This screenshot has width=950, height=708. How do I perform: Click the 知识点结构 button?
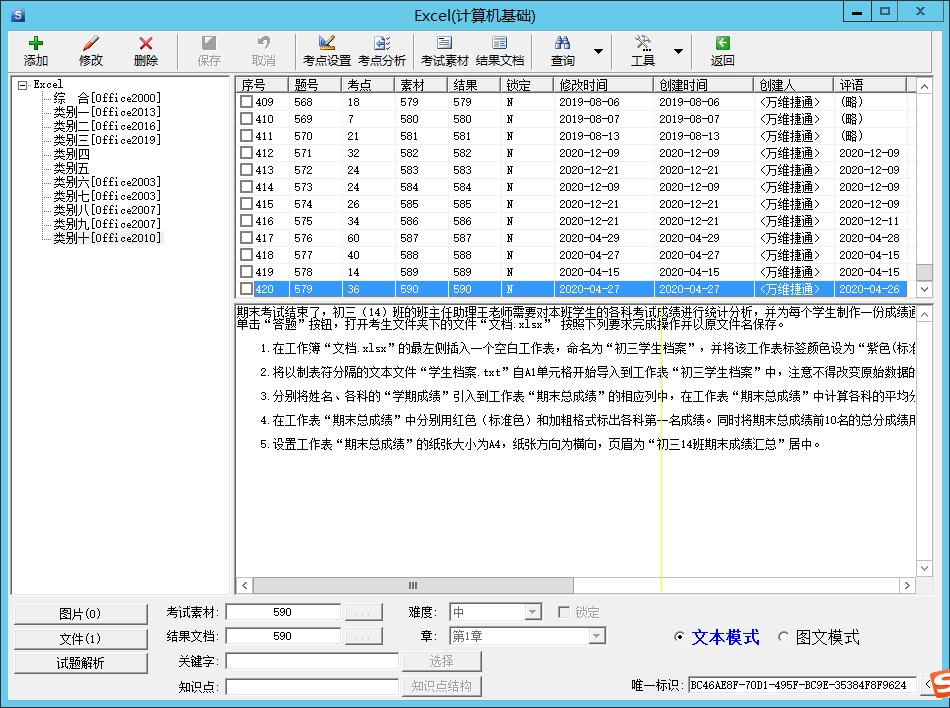pos(442,686)
